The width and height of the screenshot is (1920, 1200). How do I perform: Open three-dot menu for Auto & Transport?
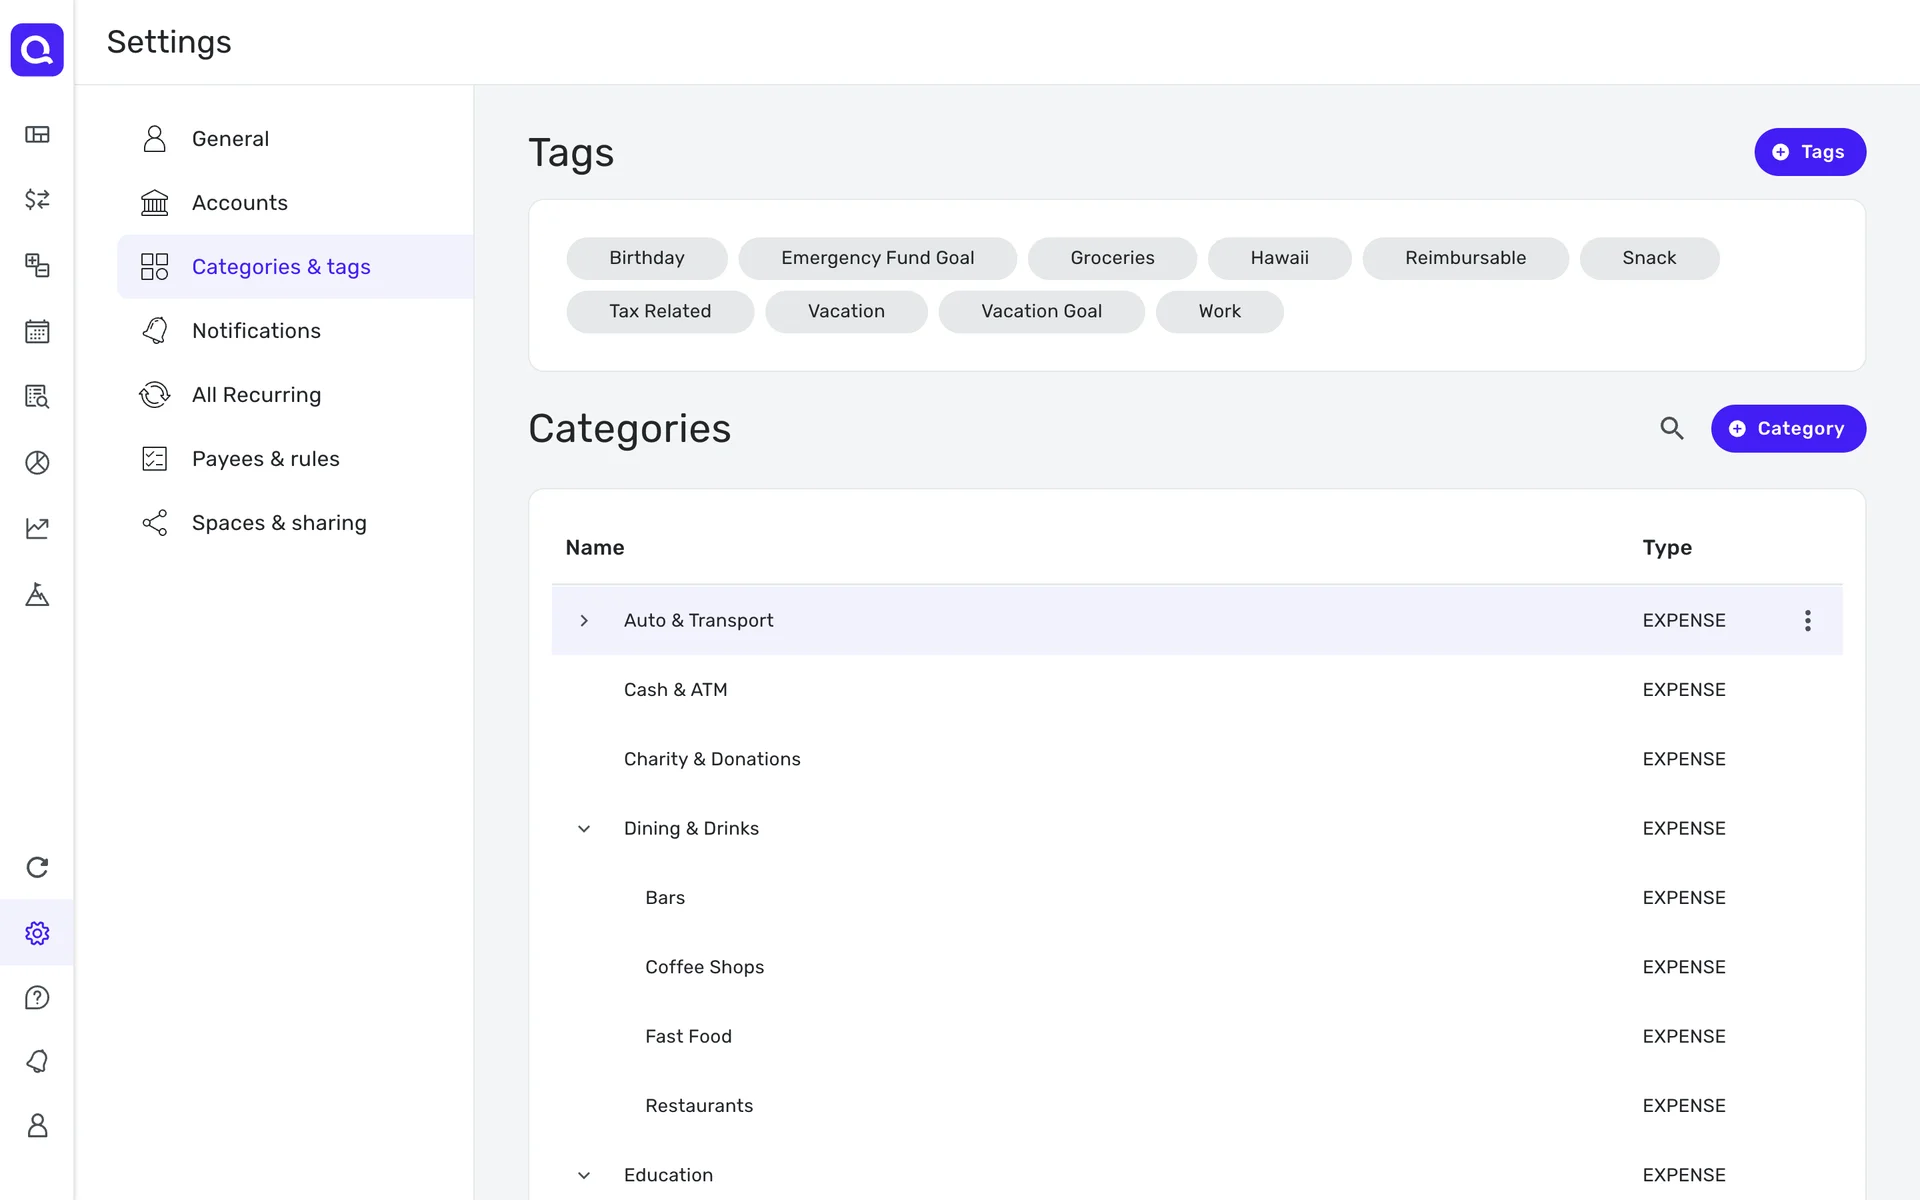click(x=1807, y=620)
